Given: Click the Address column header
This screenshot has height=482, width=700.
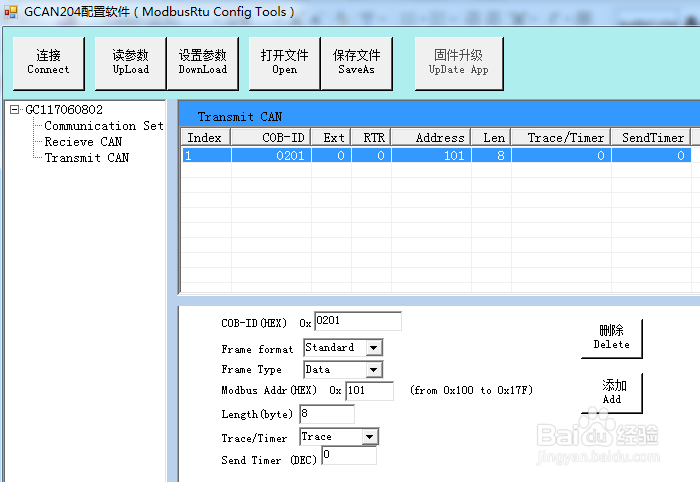Looking at the screenshot, I should point(431,137).
